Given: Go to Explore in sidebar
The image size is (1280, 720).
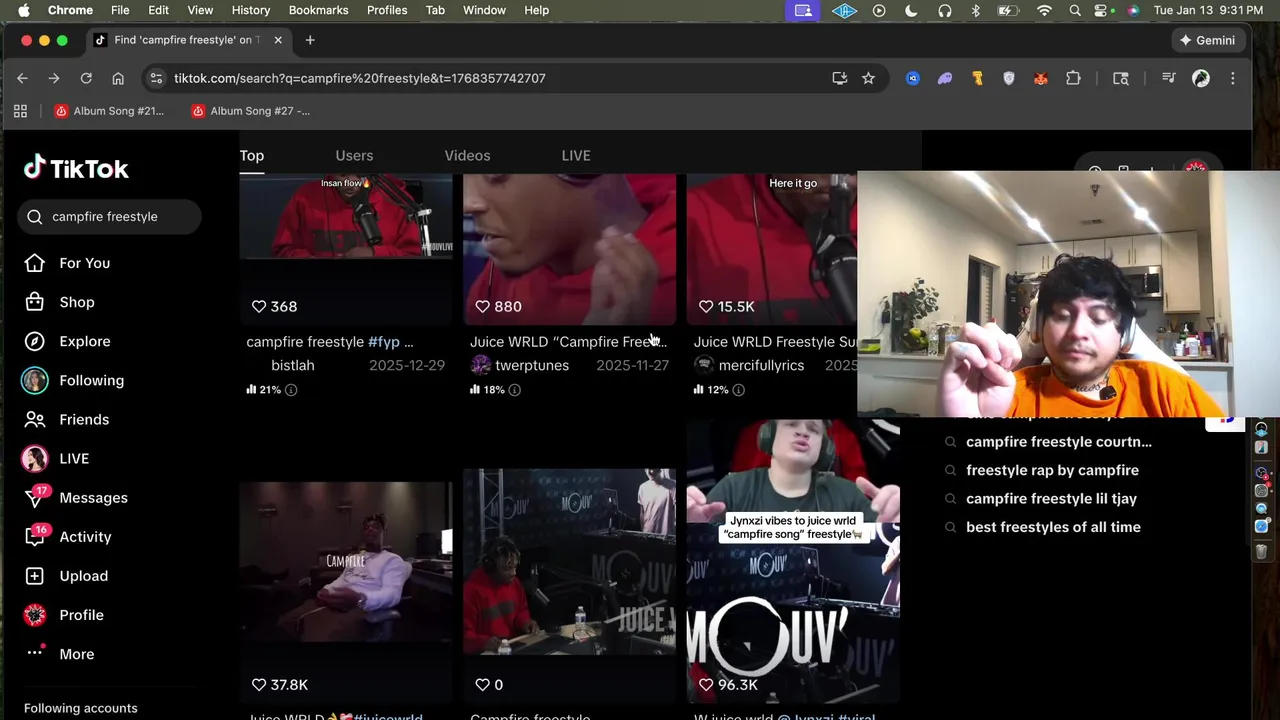Looking at the screenshot, I should tap(84, 341).
